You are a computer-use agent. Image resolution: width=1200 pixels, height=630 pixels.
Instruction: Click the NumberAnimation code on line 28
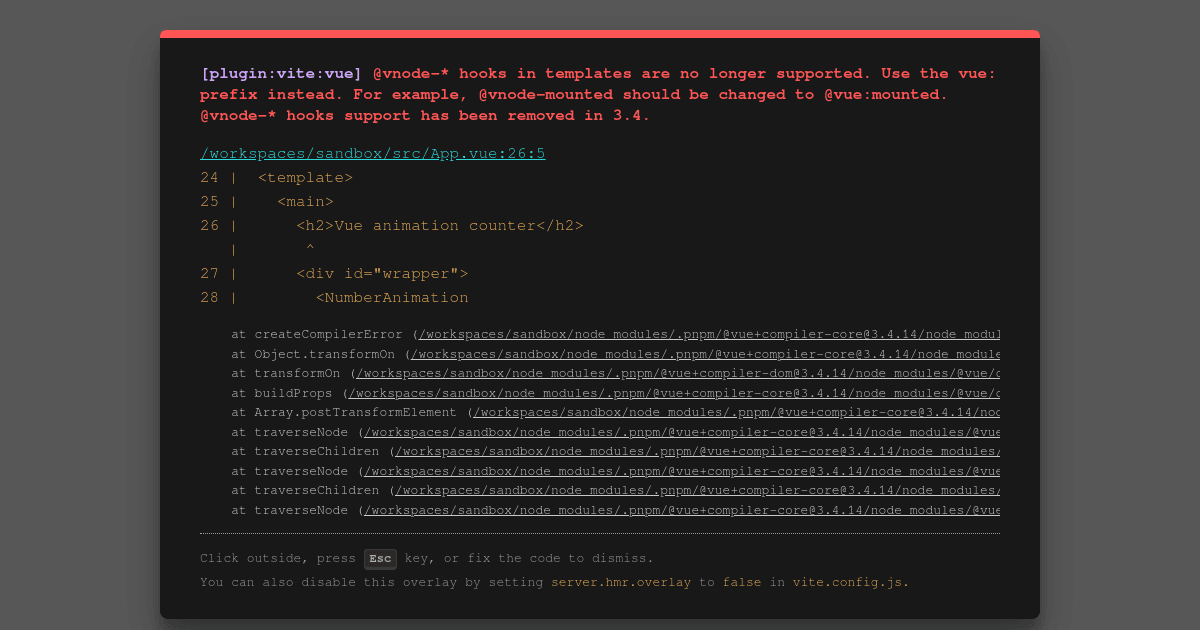pos(392,298)
